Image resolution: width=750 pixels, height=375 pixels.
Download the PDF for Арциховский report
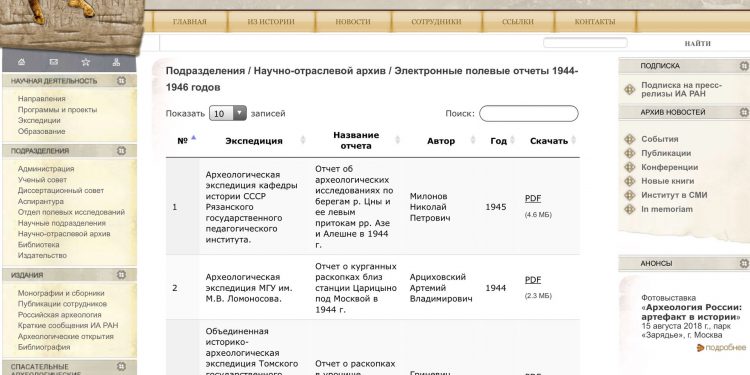533,280
